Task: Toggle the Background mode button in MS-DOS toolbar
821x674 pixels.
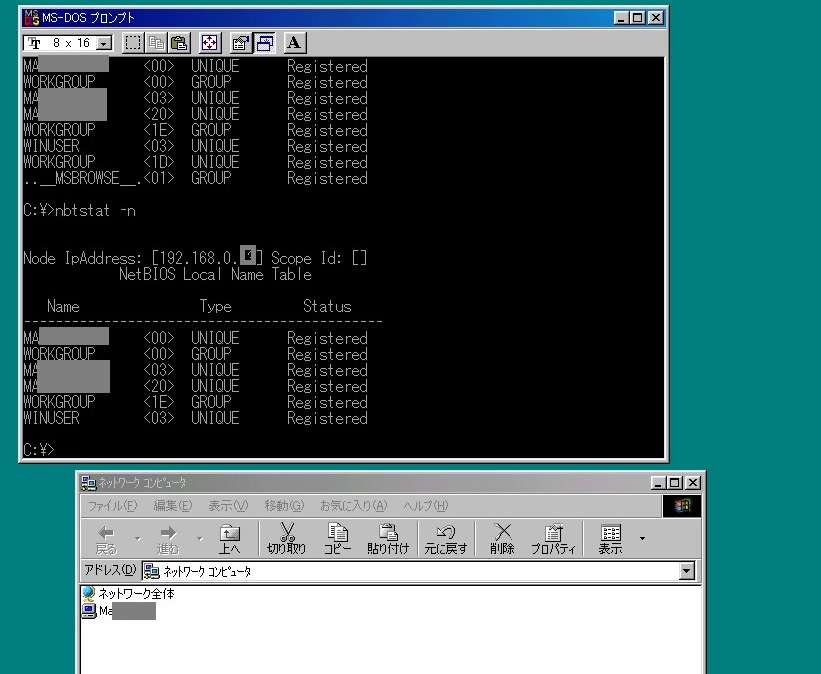Action: click(x=265, y=43)
